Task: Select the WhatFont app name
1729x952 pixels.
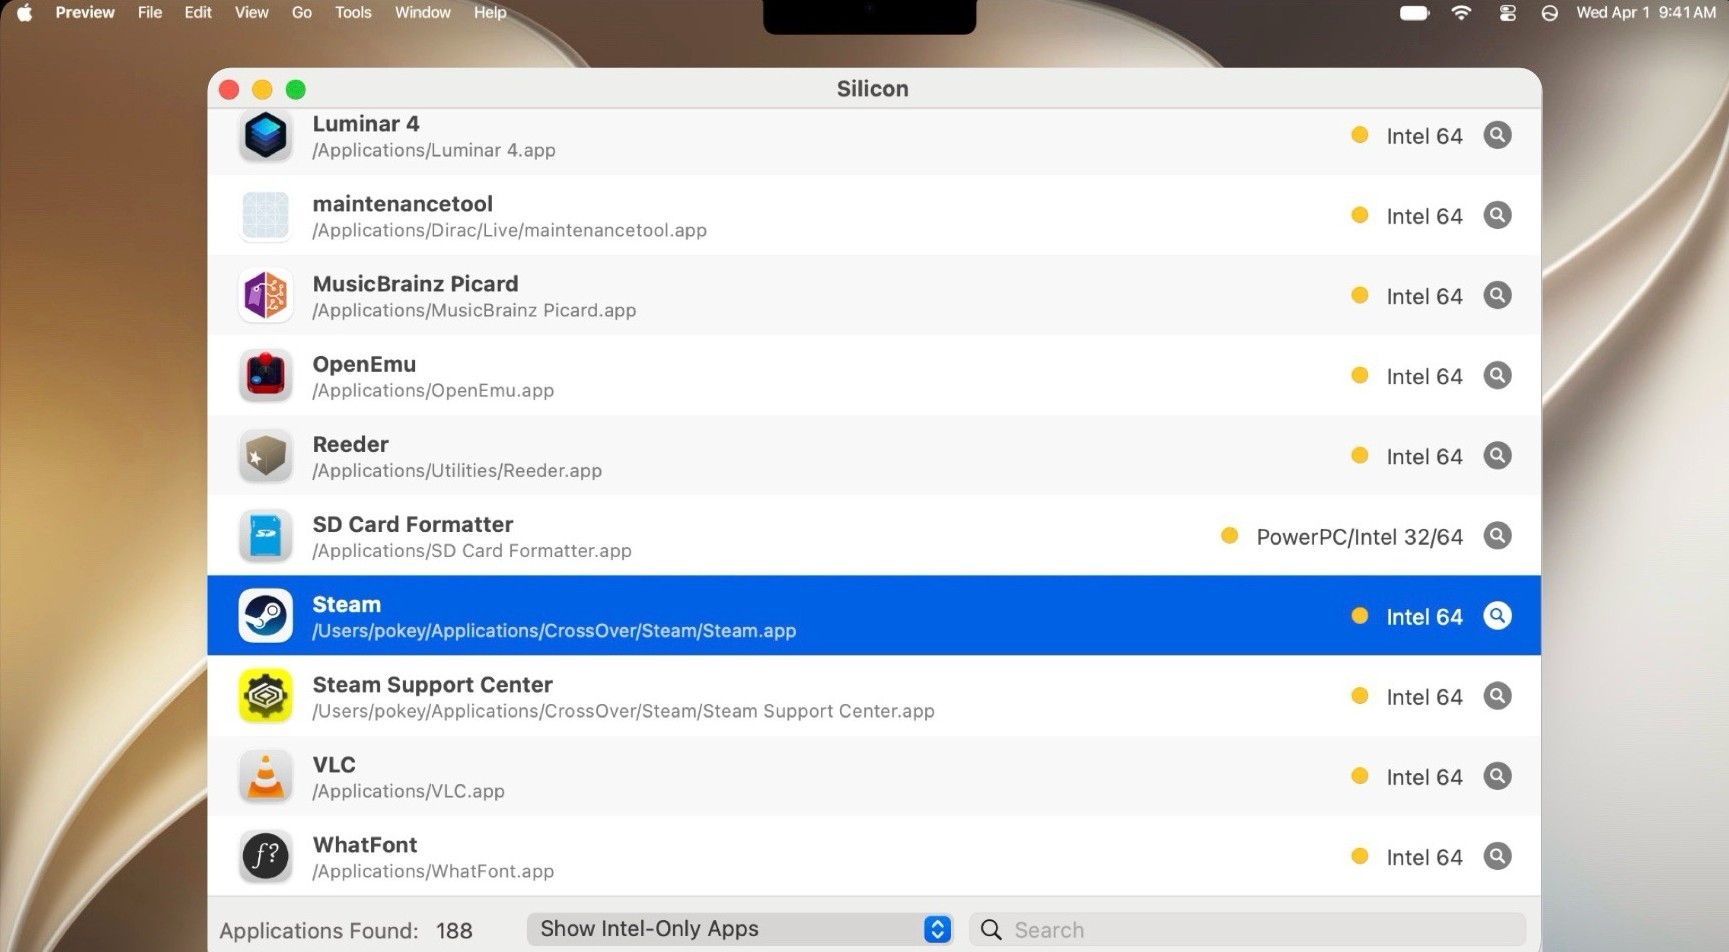Action: pos(365,844)
